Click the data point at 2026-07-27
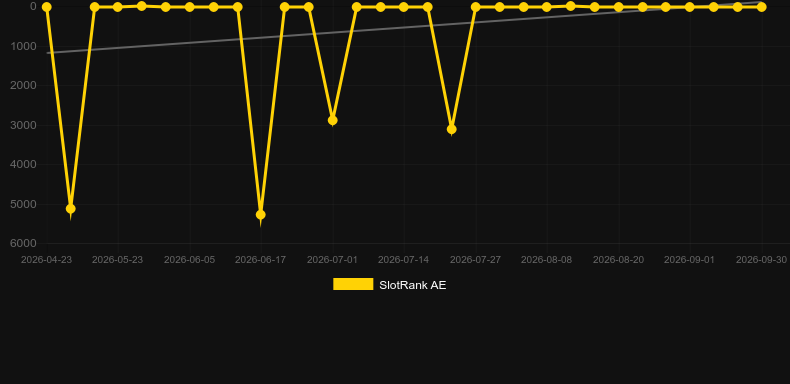 click(475, 7)
